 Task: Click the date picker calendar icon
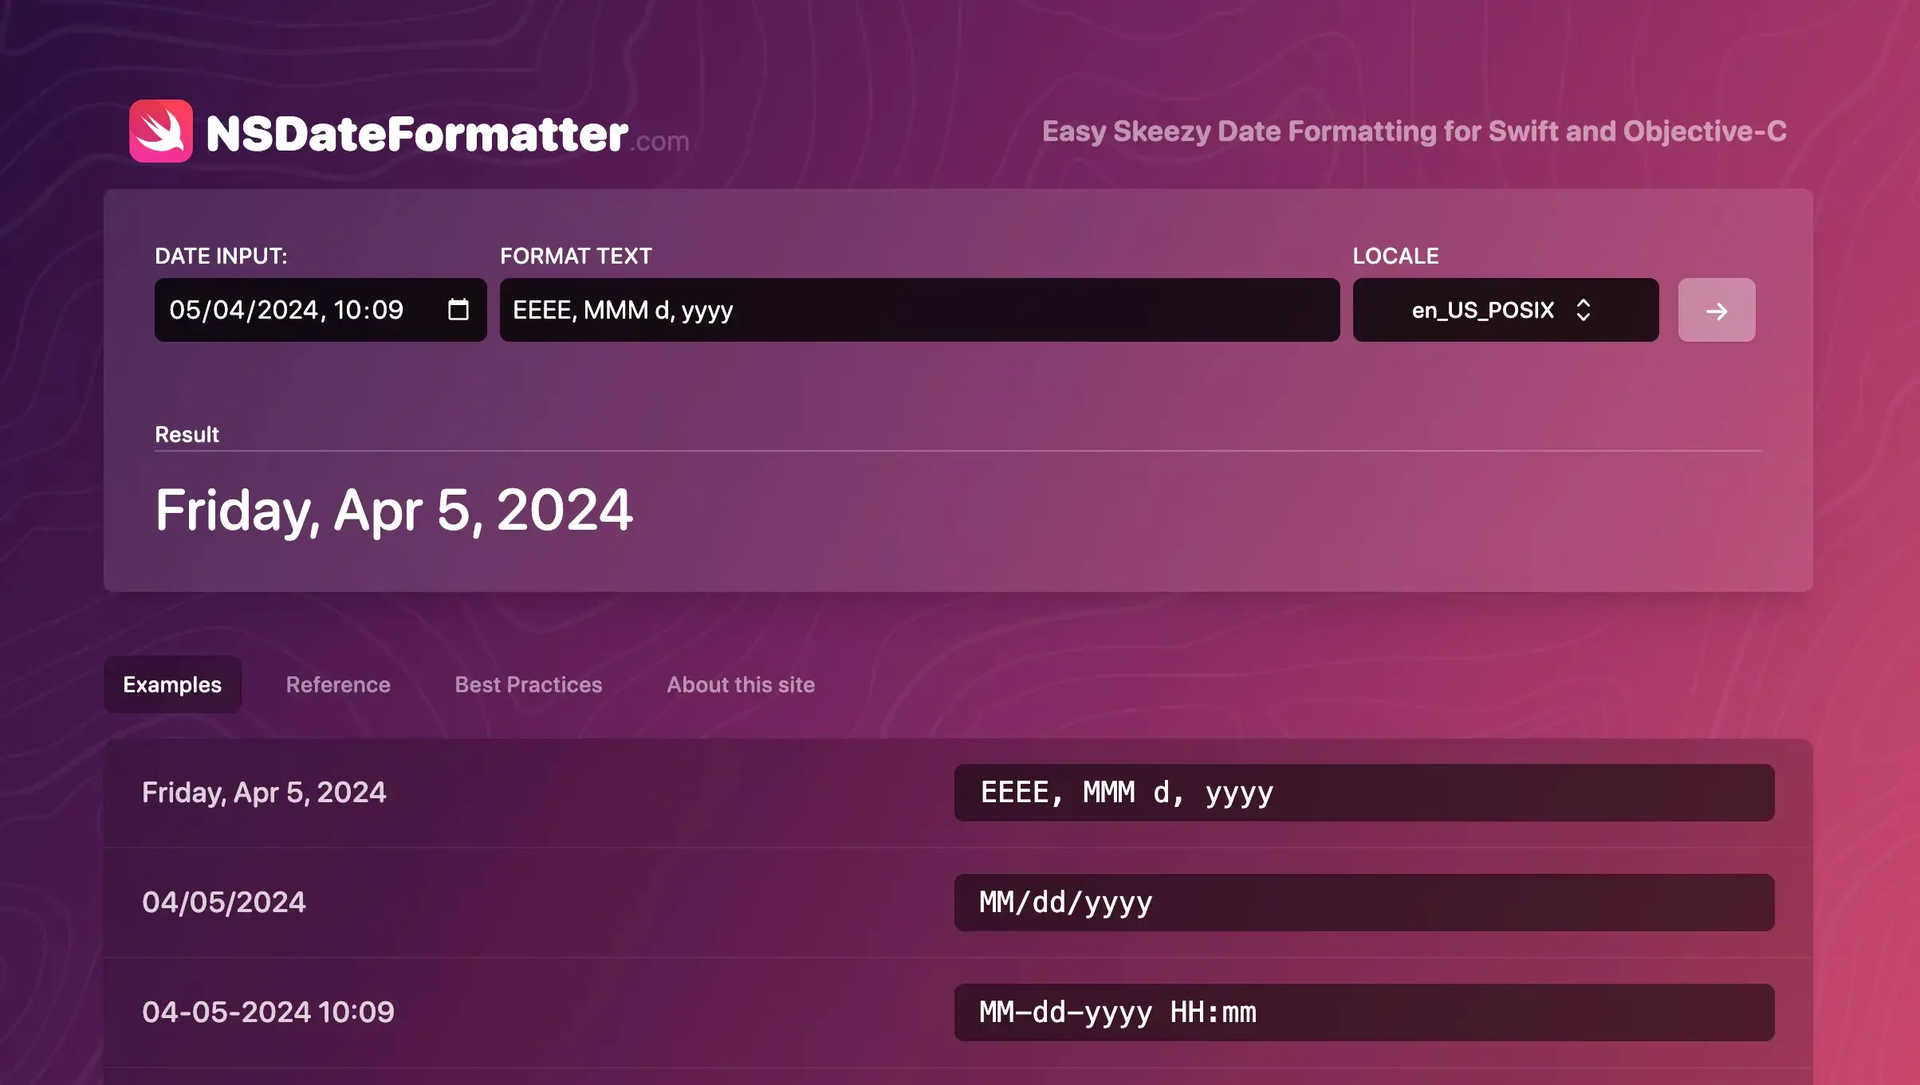tap(459, 308)
